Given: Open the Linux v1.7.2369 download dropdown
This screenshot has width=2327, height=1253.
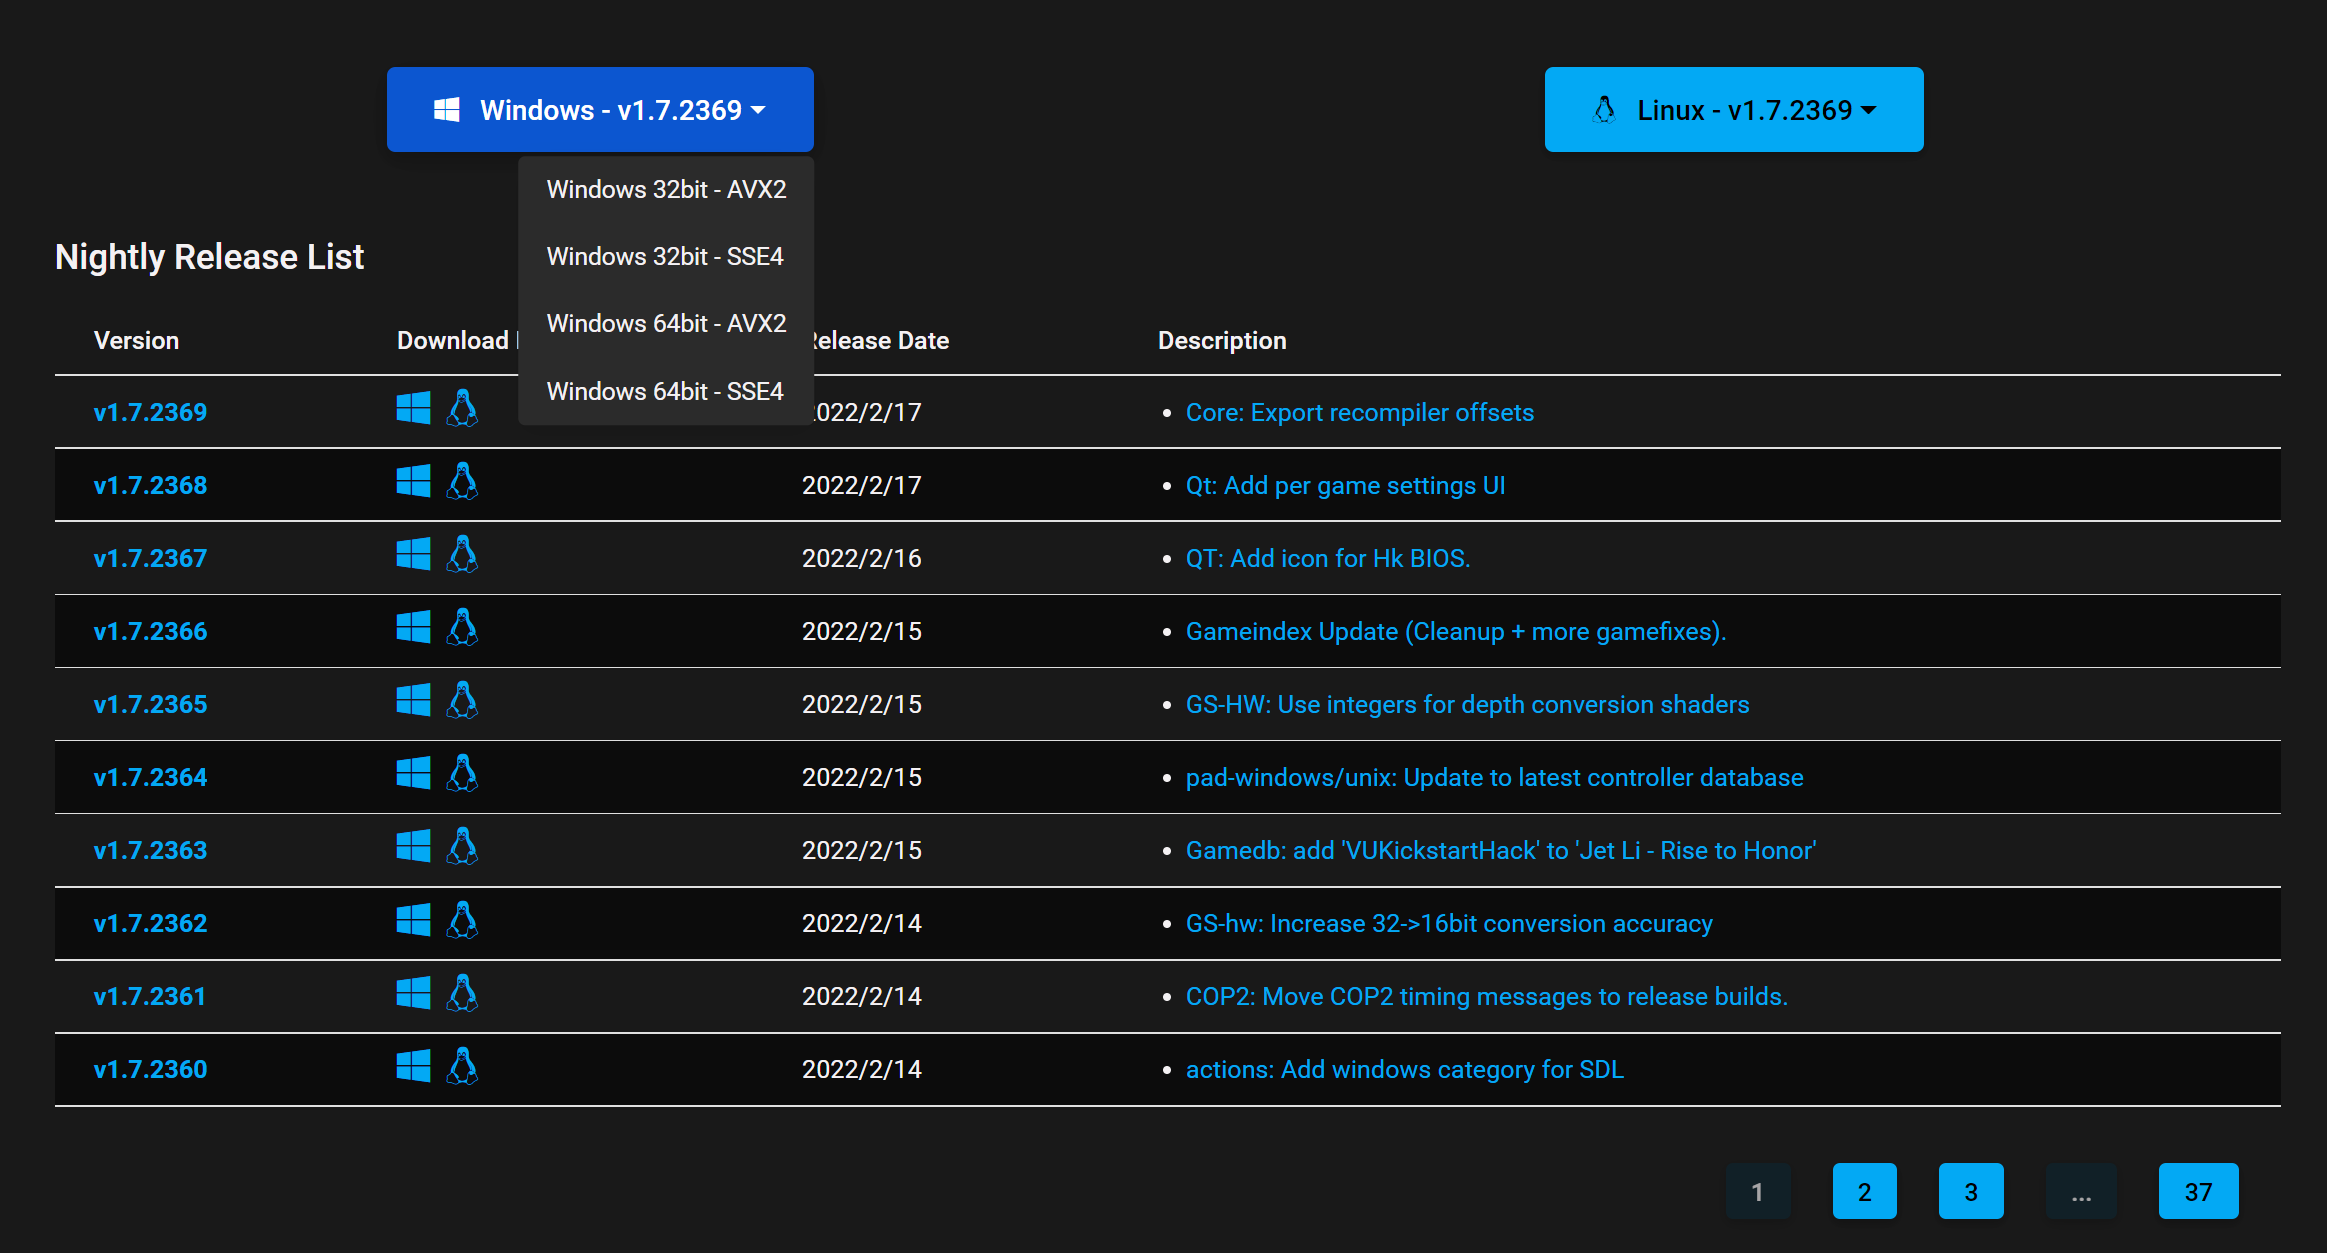Looking at the screenshot, I should (1734, 110).
